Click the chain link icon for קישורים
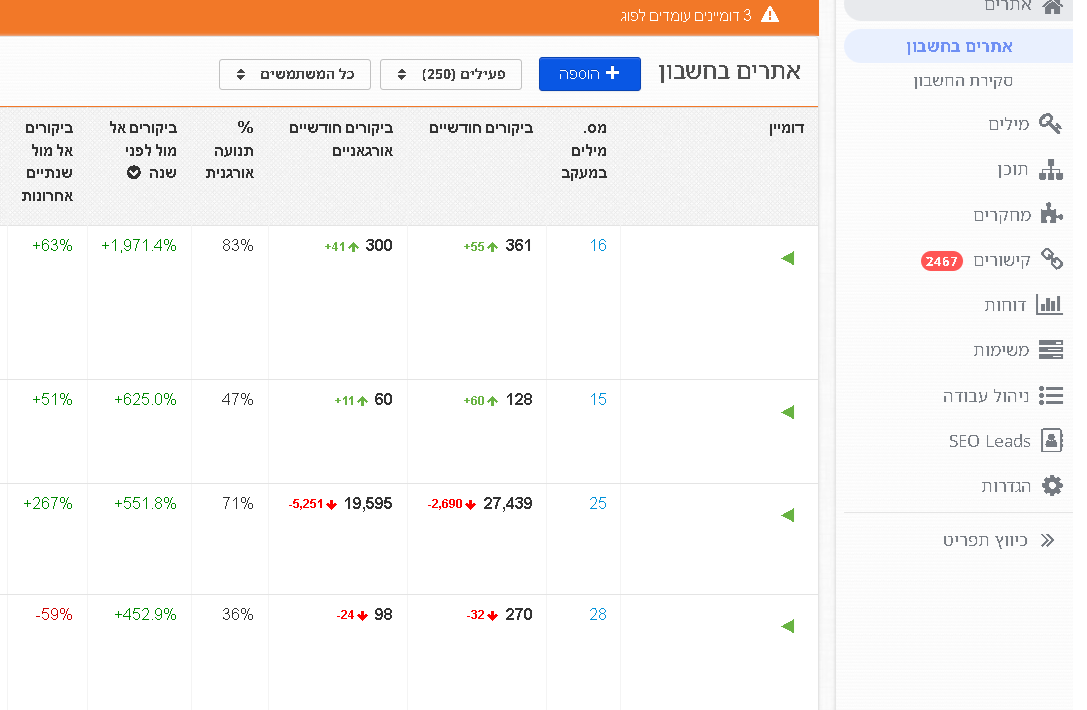The image size is (1087, 710). [x=1052, y=259]
